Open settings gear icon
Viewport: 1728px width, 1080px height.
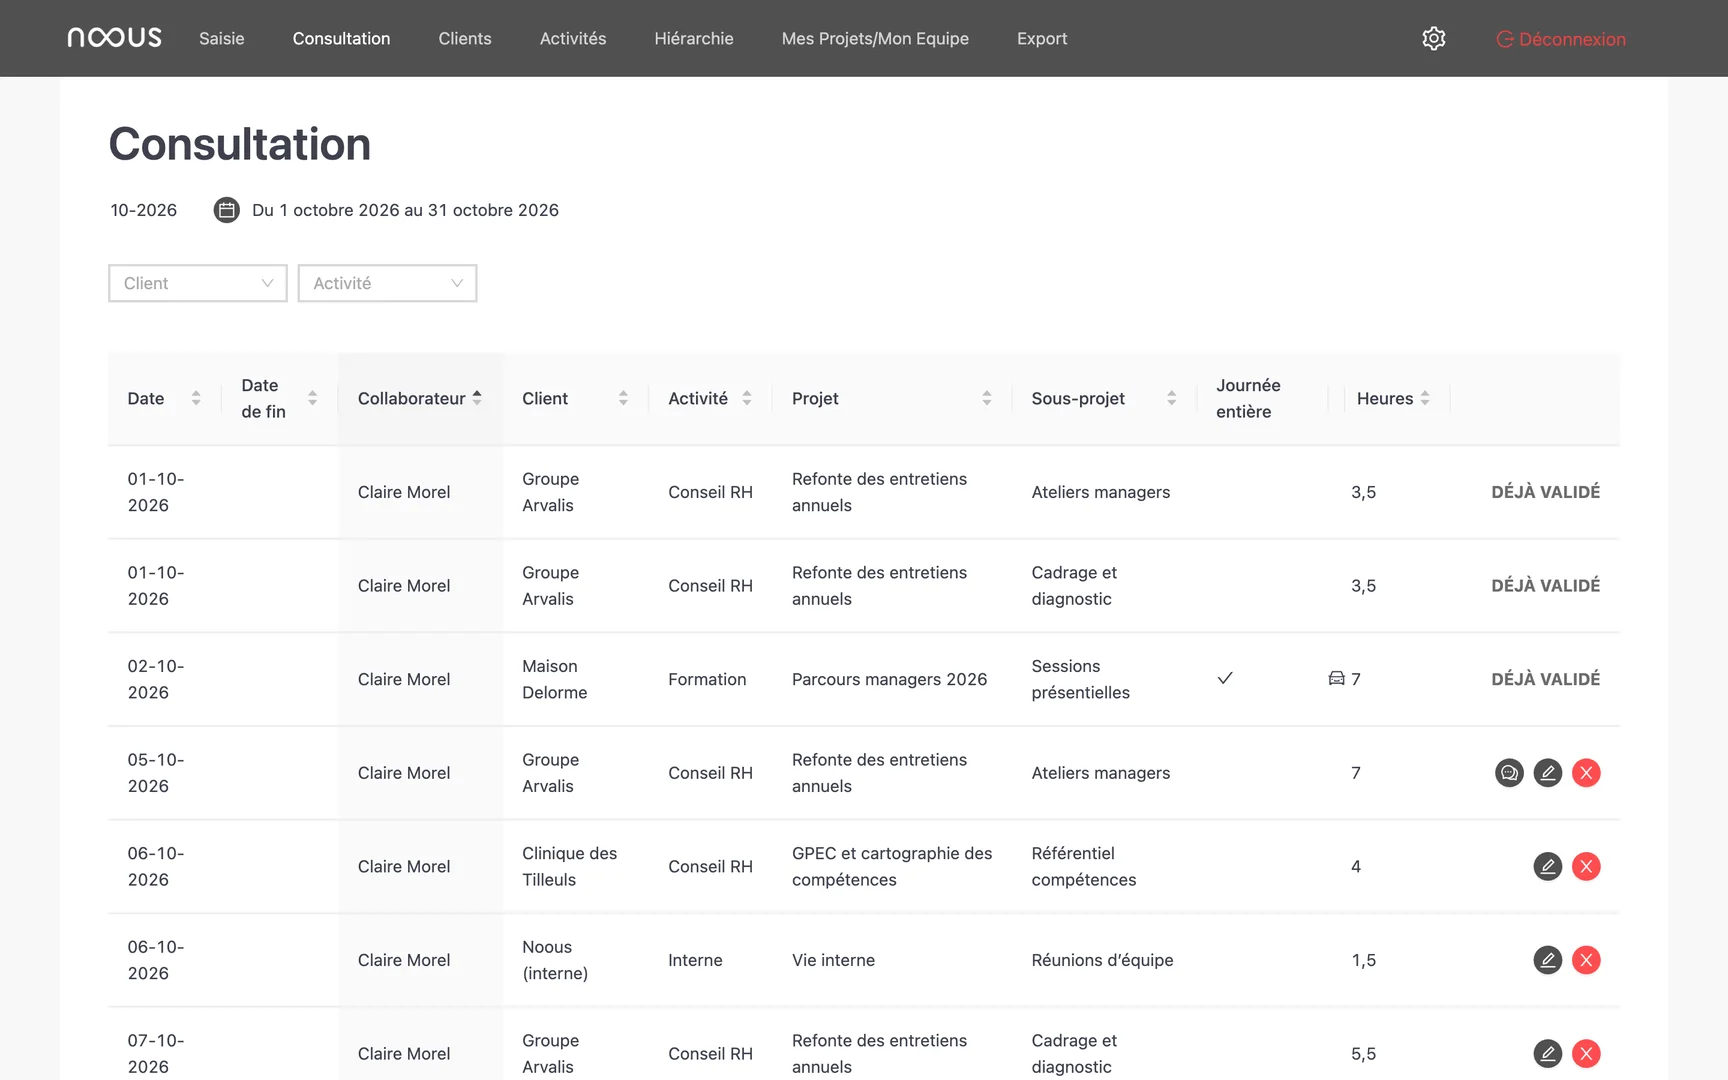point(1434,38)
